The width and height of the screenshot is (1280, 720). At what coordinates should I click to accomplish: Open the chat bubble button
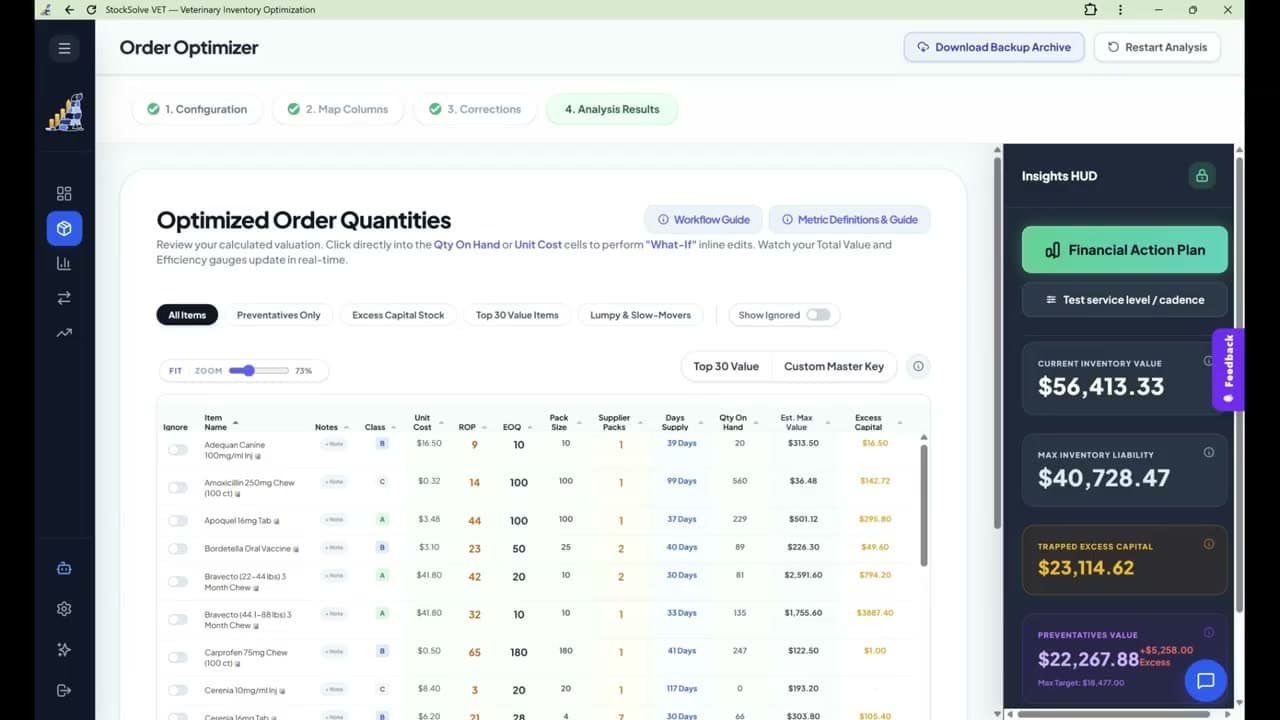point(1206,681)
